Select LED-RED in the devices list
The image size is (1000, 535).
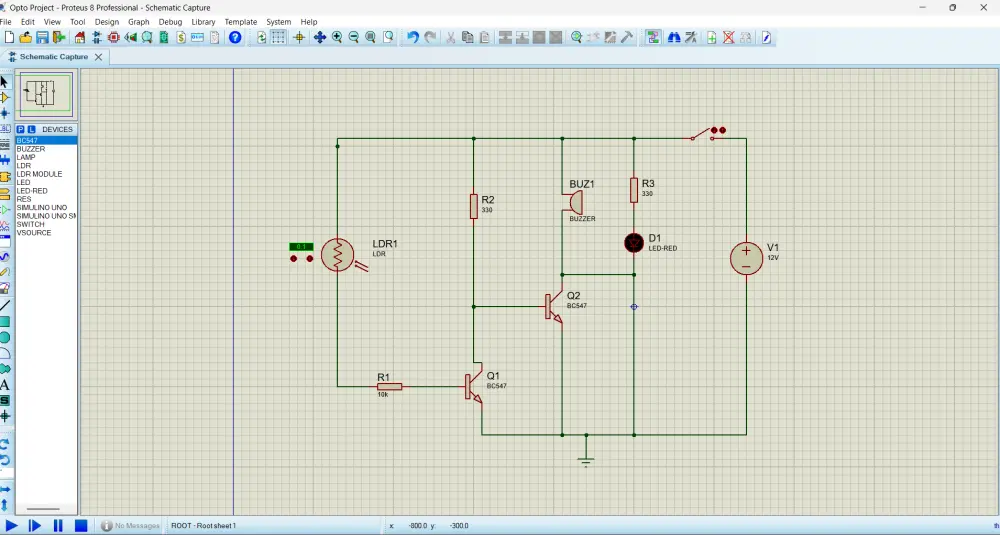point(46,191)
